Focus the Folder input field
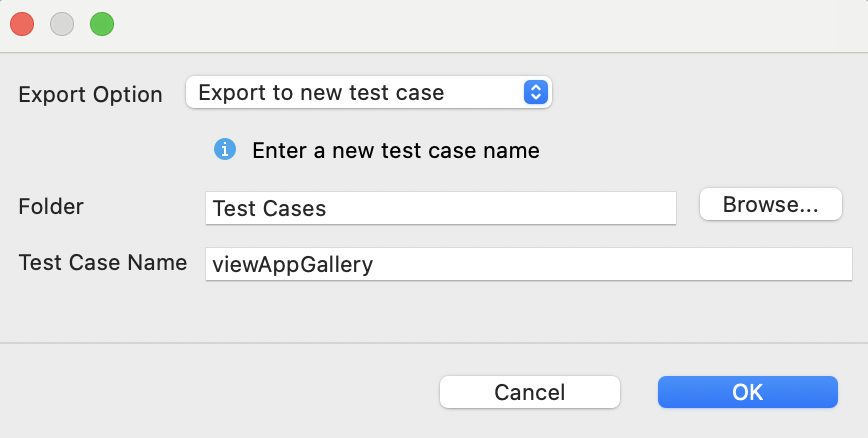Image resolution: width=868 pixels, height=438 pixels. point(440,208)
